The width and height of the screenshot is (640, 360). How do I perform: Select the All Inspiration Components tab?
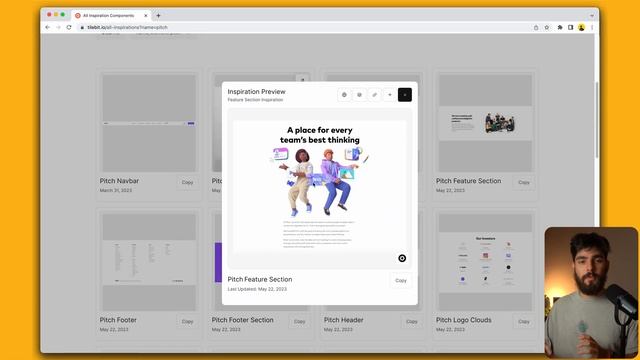(111, 16)
